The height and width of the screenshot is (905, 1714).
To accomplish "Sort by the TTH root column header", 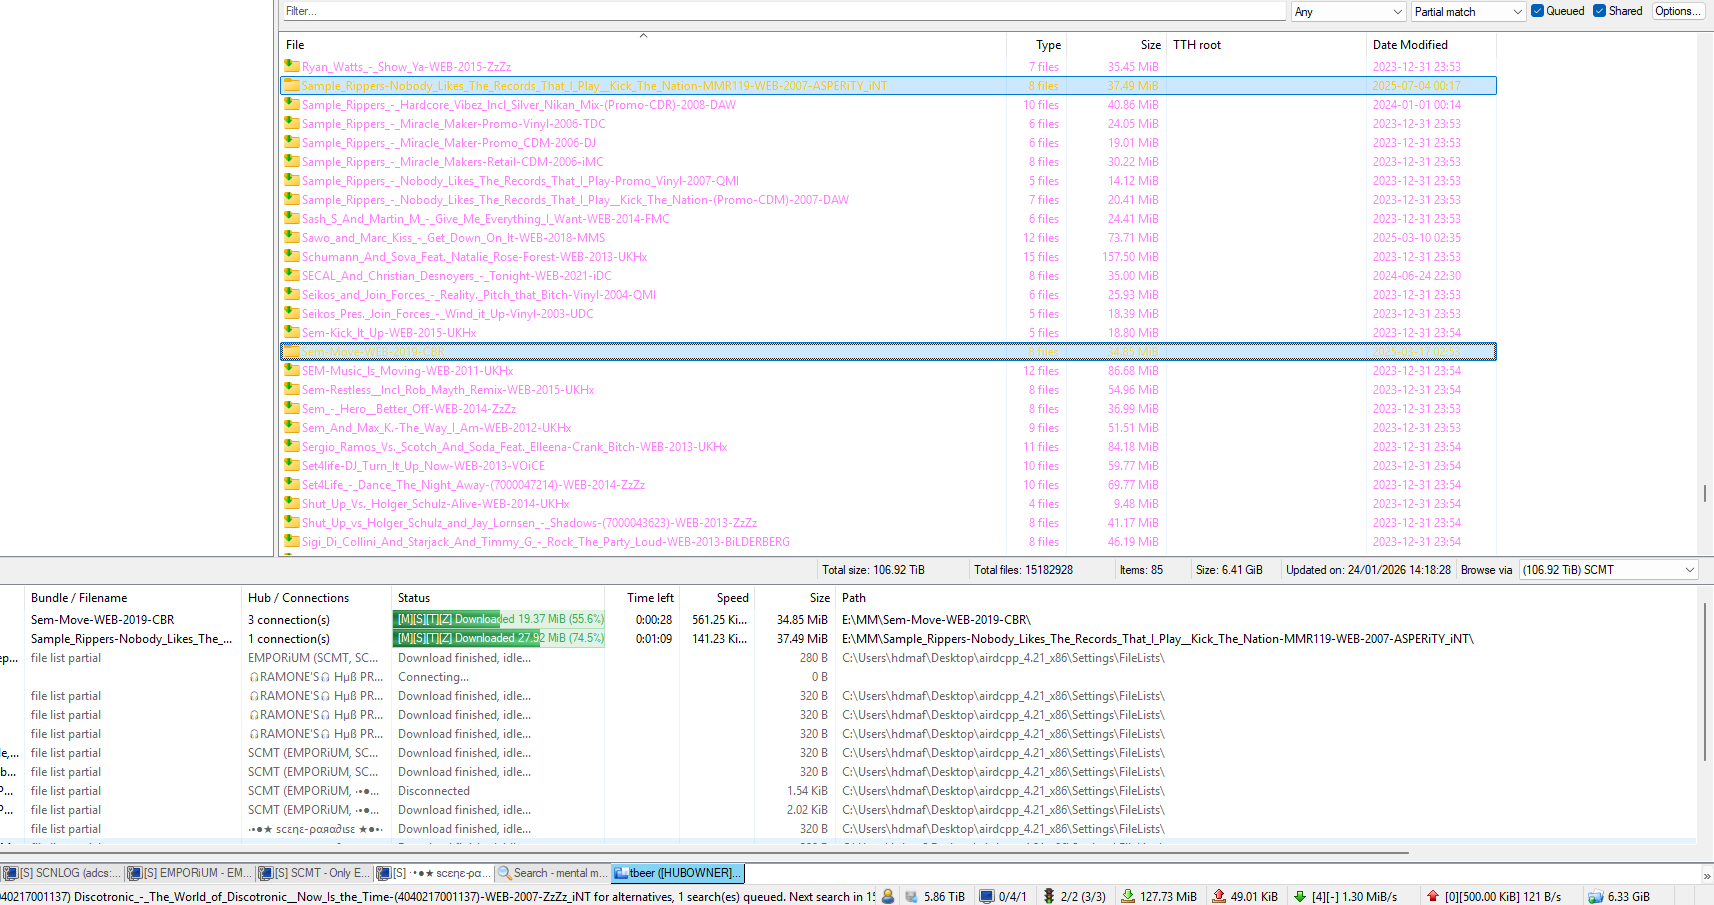I will (1267, 45).
